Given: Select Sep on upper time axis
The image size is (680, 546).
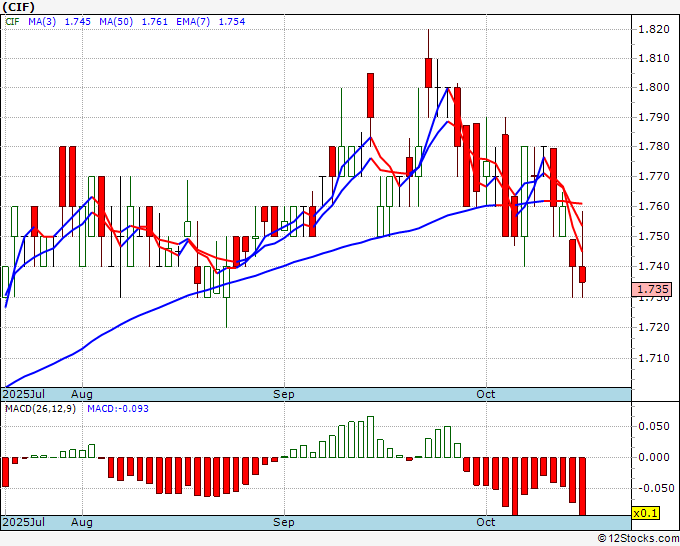Looking at the screenshot, I should [x=284, y=394].
